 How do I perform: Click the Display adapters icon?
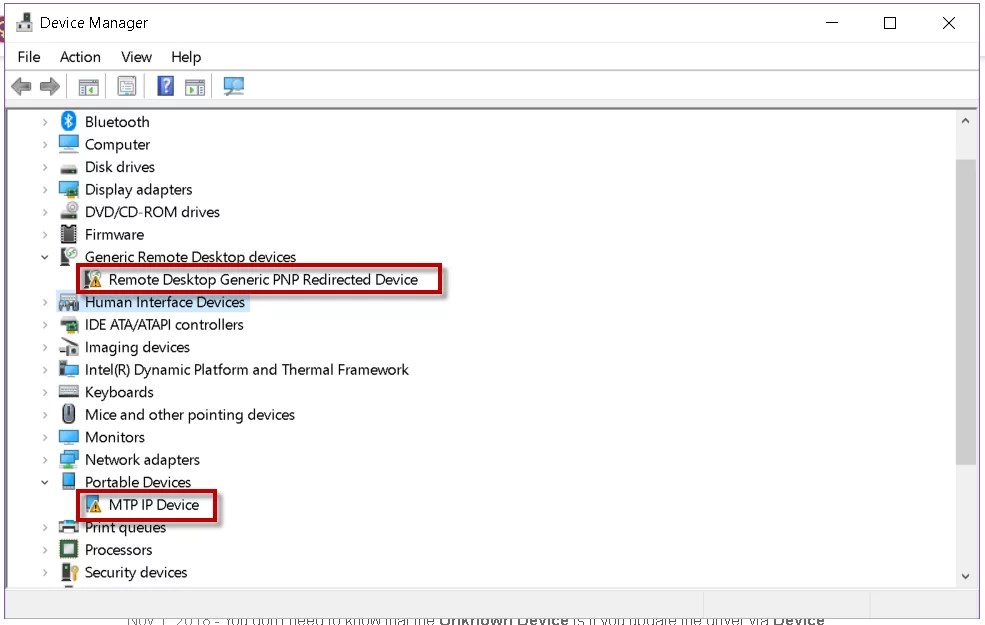coord(68,190)
